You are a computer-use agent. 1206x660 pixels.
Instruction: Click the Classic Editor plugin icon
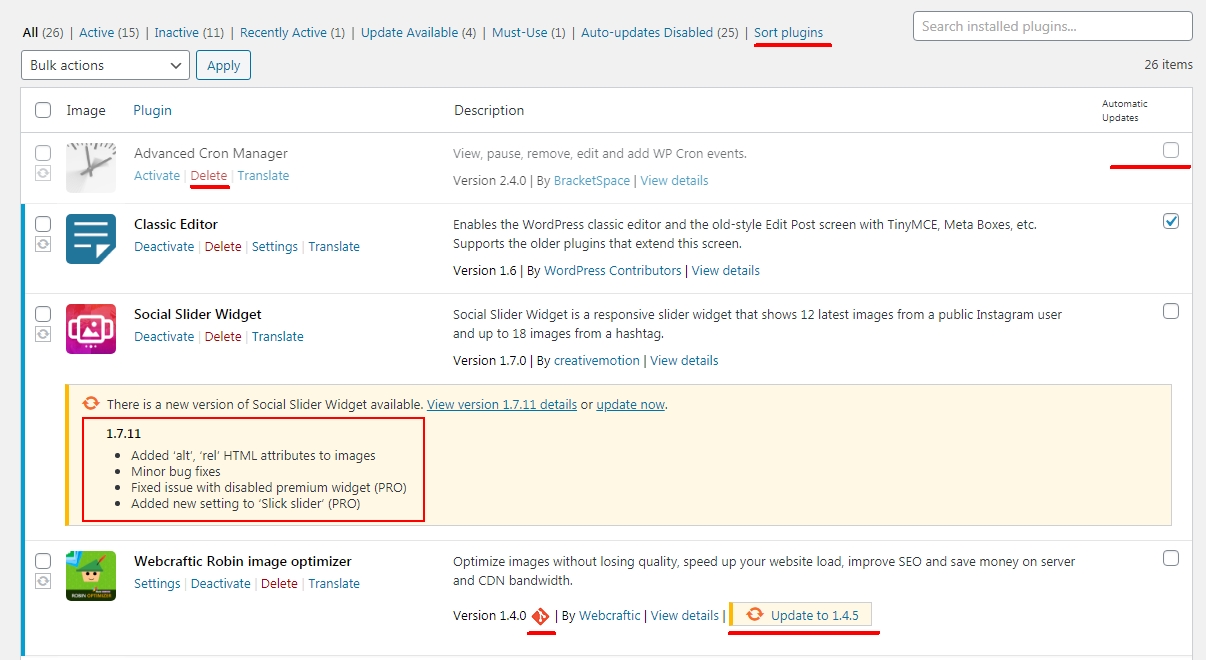click(91, 239)
